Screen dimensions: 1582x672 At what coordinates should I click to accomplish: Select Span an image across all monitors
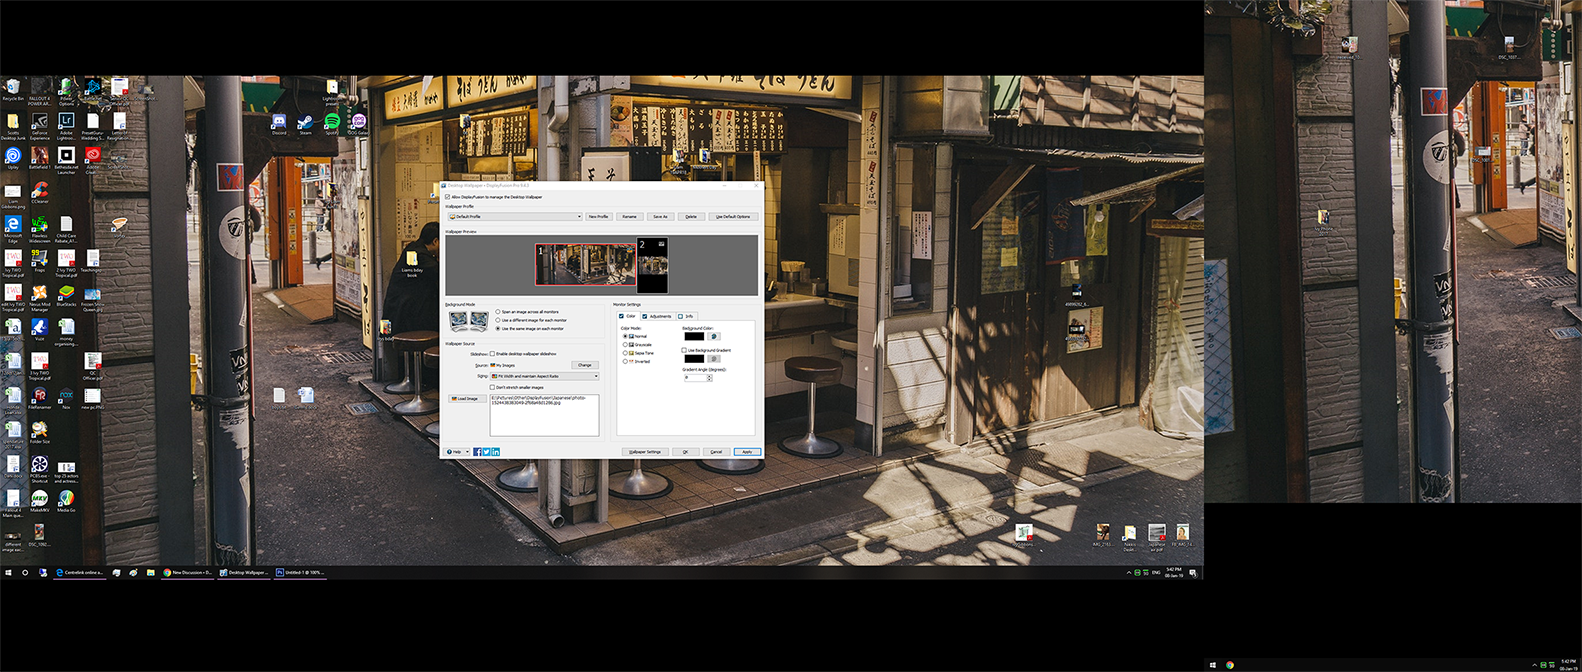point(498,312)
